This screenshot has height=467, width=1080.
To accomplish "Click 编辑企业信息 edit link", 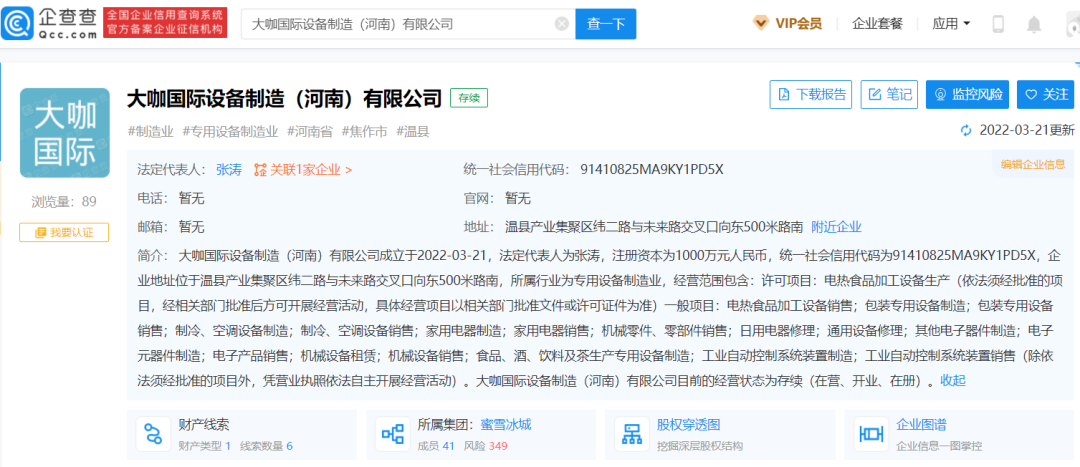I will (x=1032, y=164).
